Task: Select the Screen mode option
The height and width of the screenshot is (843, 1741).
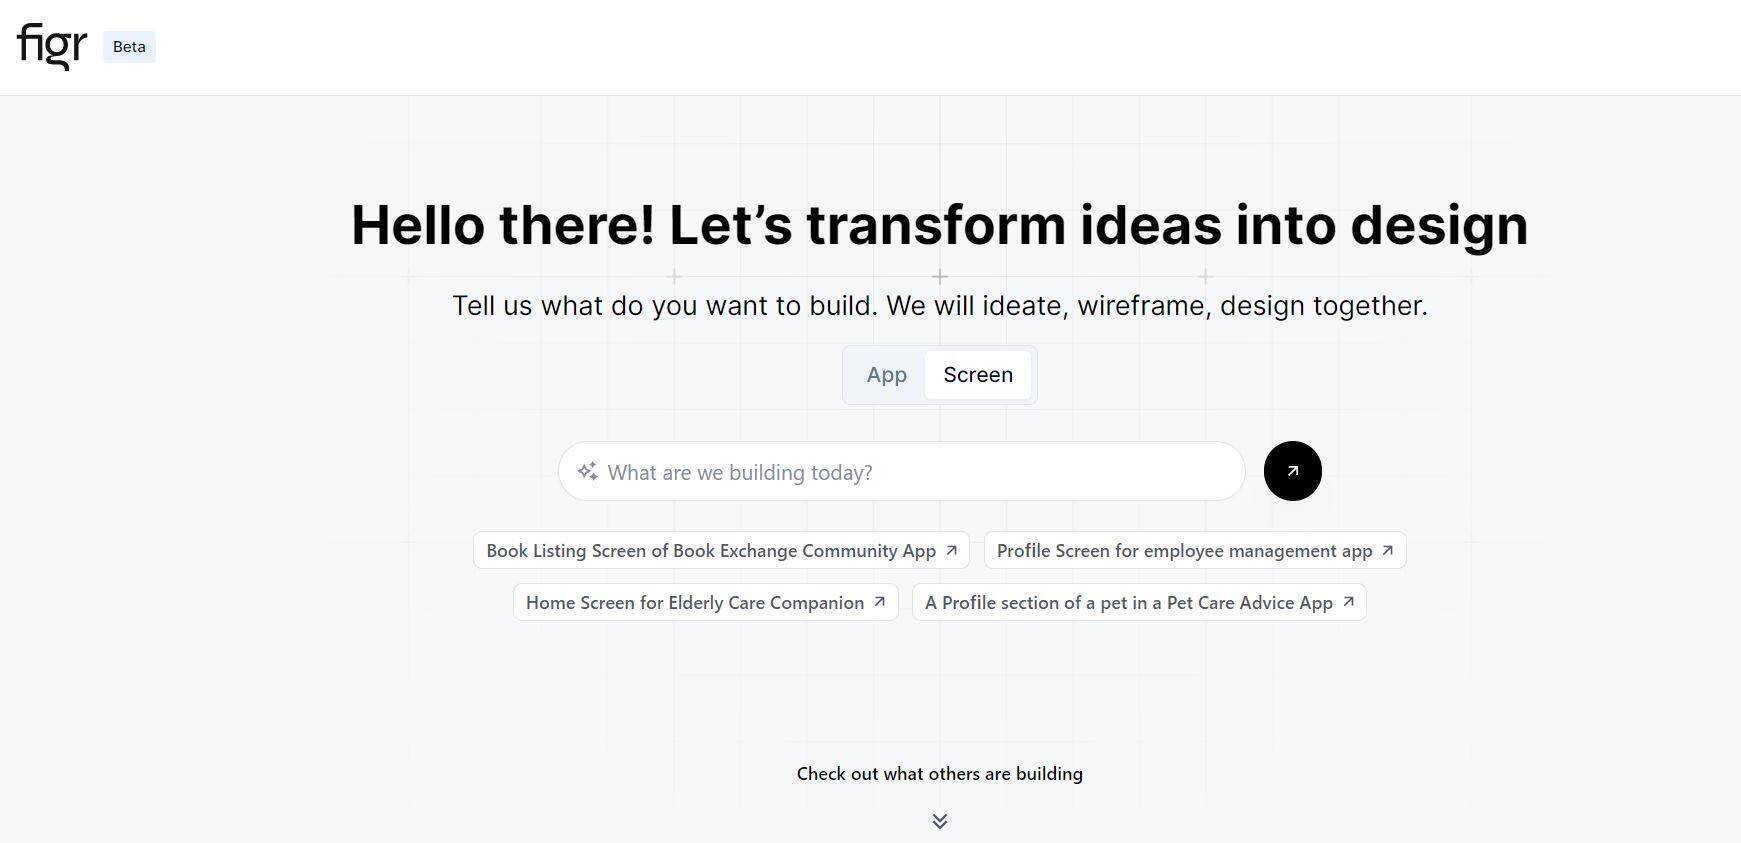Action: pyautogui.click(x=978, y=375)
